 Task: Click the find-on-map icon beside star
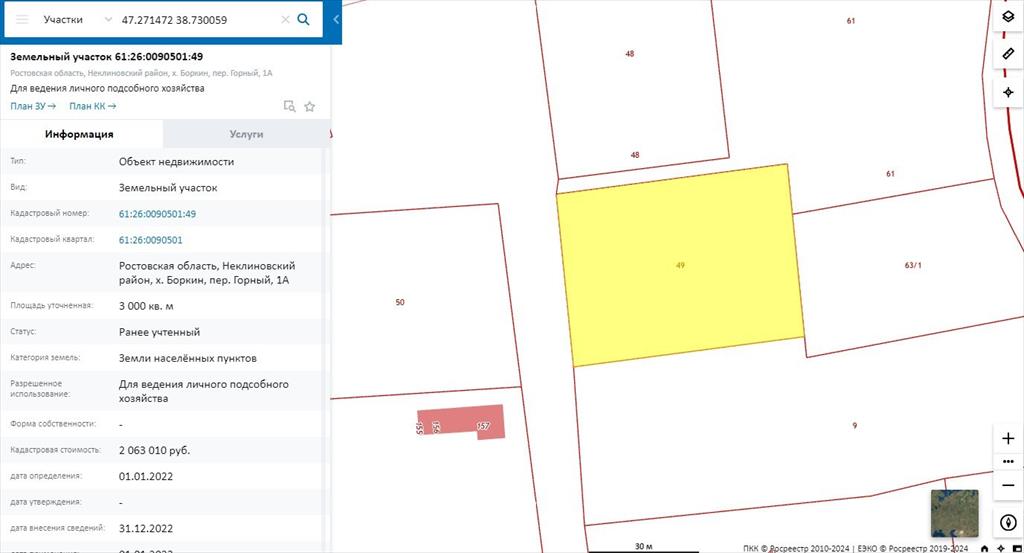pyautogui.click(x=289, y=106)
